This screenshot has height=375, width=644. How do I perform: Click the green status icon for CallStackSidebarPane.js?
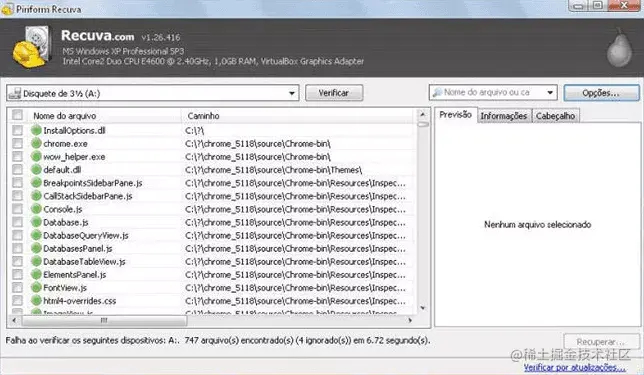click(36, 196)
